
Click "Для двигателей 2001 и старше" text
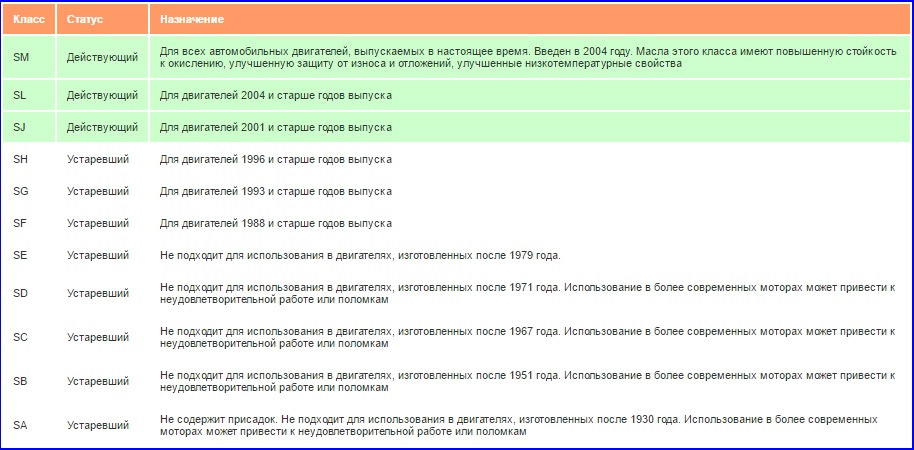coord(276,127)
